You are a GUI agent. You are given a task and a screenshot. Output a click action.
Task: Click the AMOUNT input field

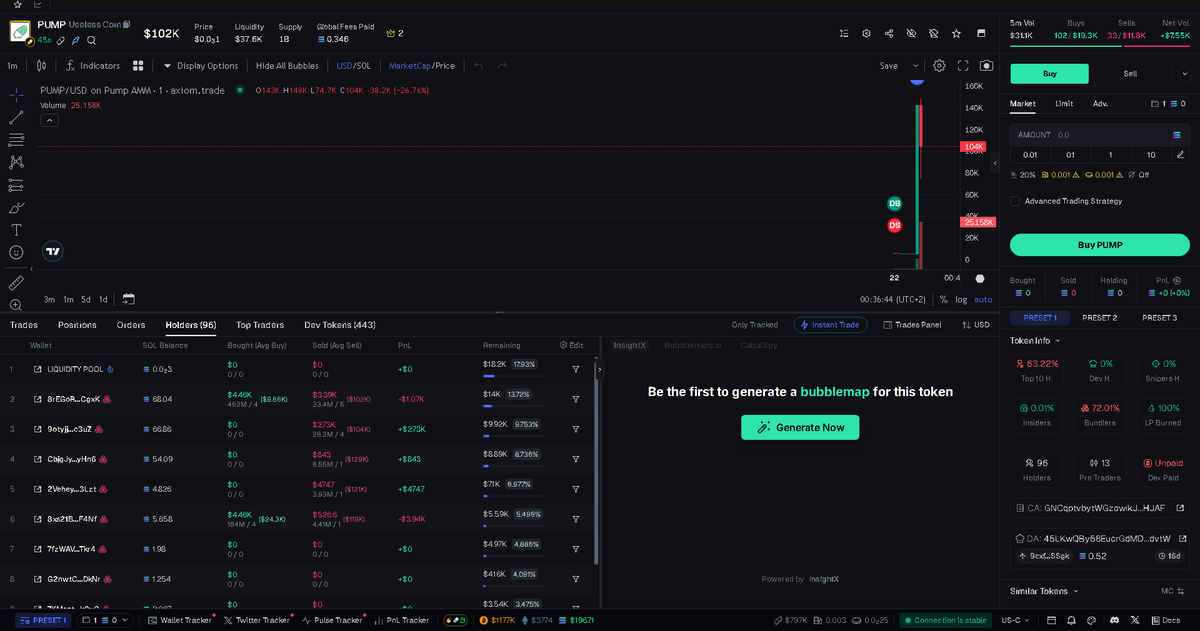(1099, 134)
